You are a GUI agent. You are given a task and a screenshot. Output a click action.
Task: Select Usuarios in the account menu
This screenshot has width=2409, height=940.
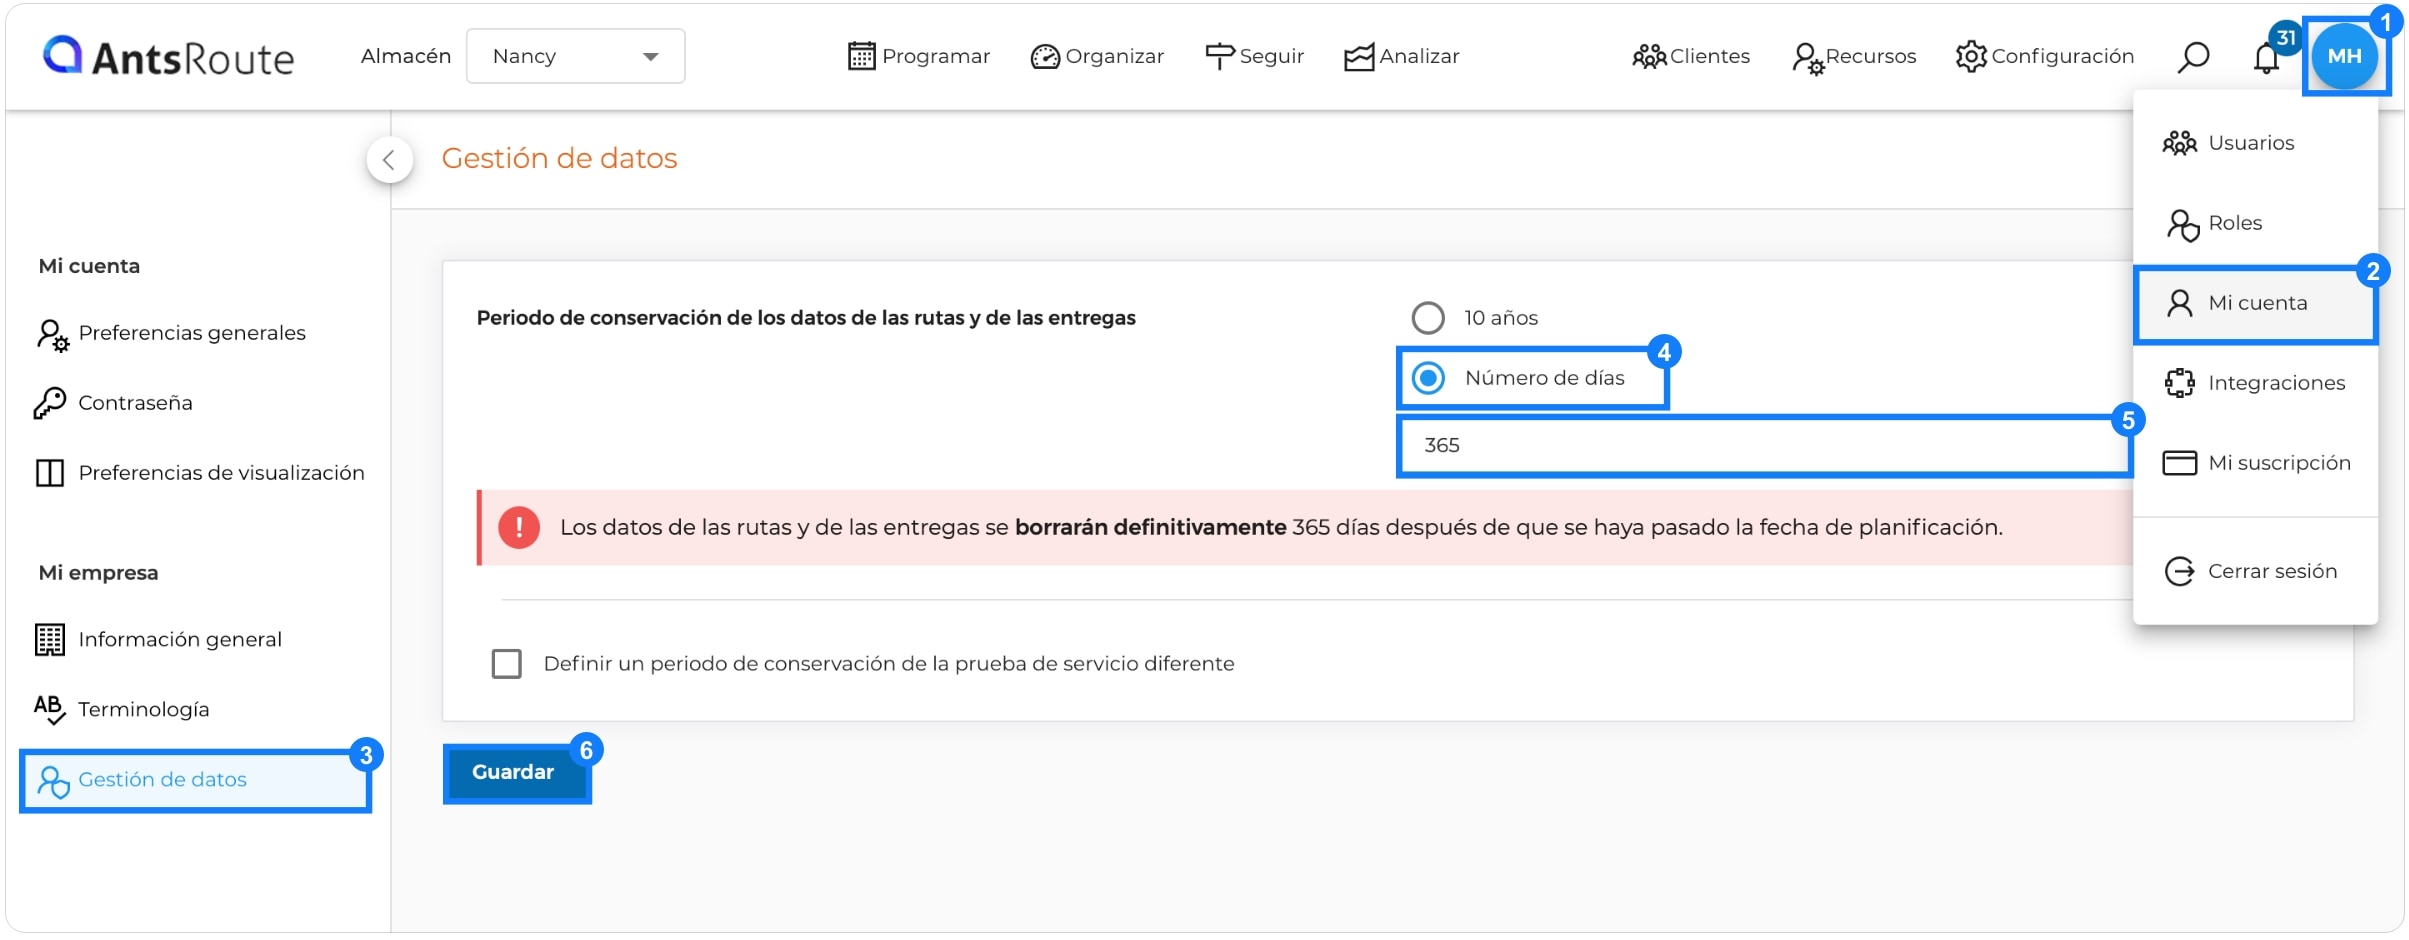tap(2255, 143)
